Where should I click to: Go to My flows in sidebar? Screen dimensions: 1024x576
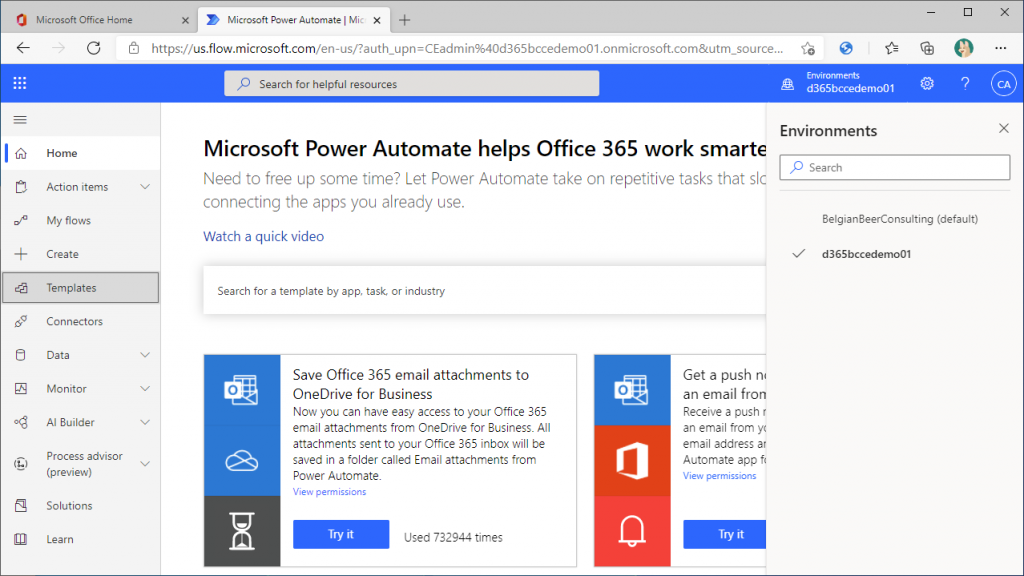(x=69, y=220)
